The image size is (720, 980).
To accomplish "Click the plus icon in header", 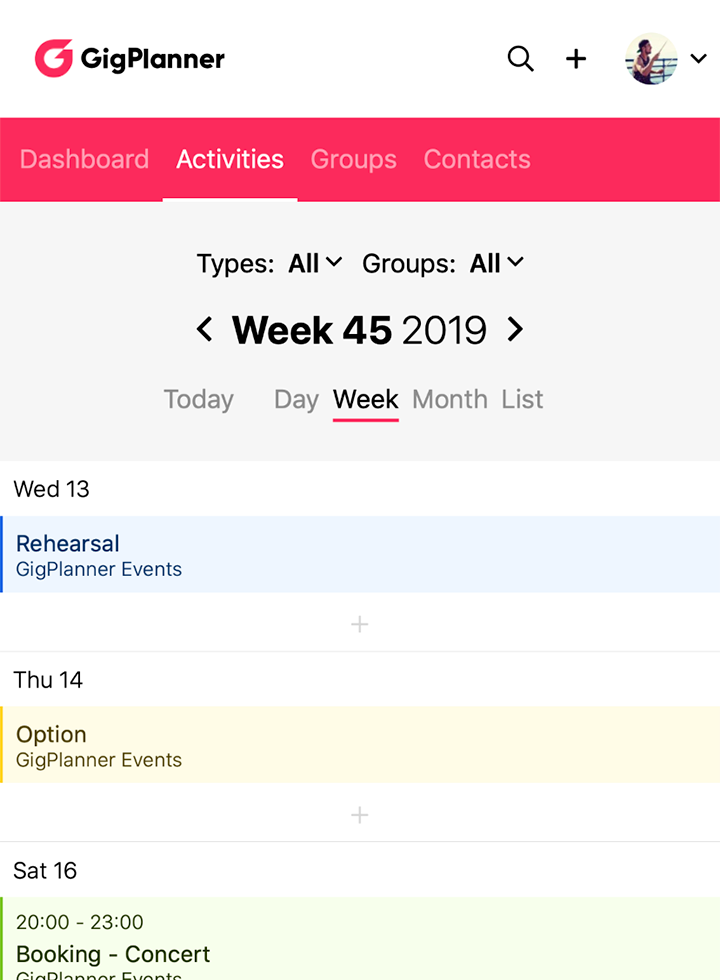I will click(x=576, y=59).
